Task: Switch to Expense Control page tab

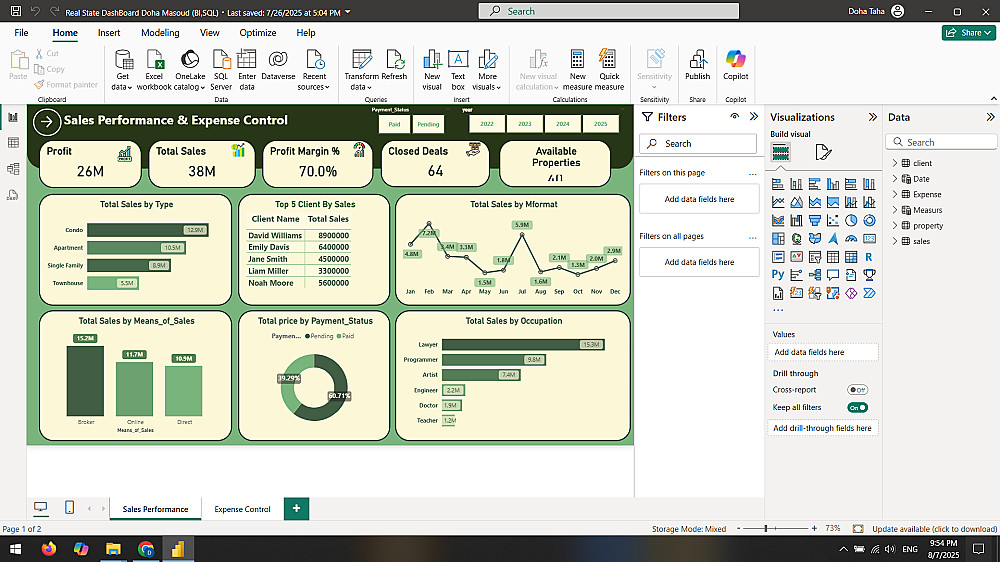Action: [242, 509]
